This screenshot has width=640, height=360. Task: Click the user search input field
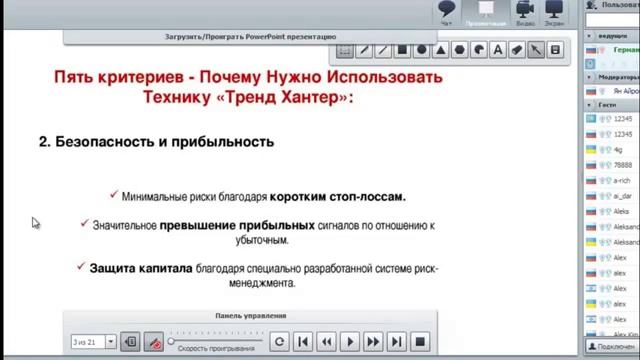pos(612,20)
